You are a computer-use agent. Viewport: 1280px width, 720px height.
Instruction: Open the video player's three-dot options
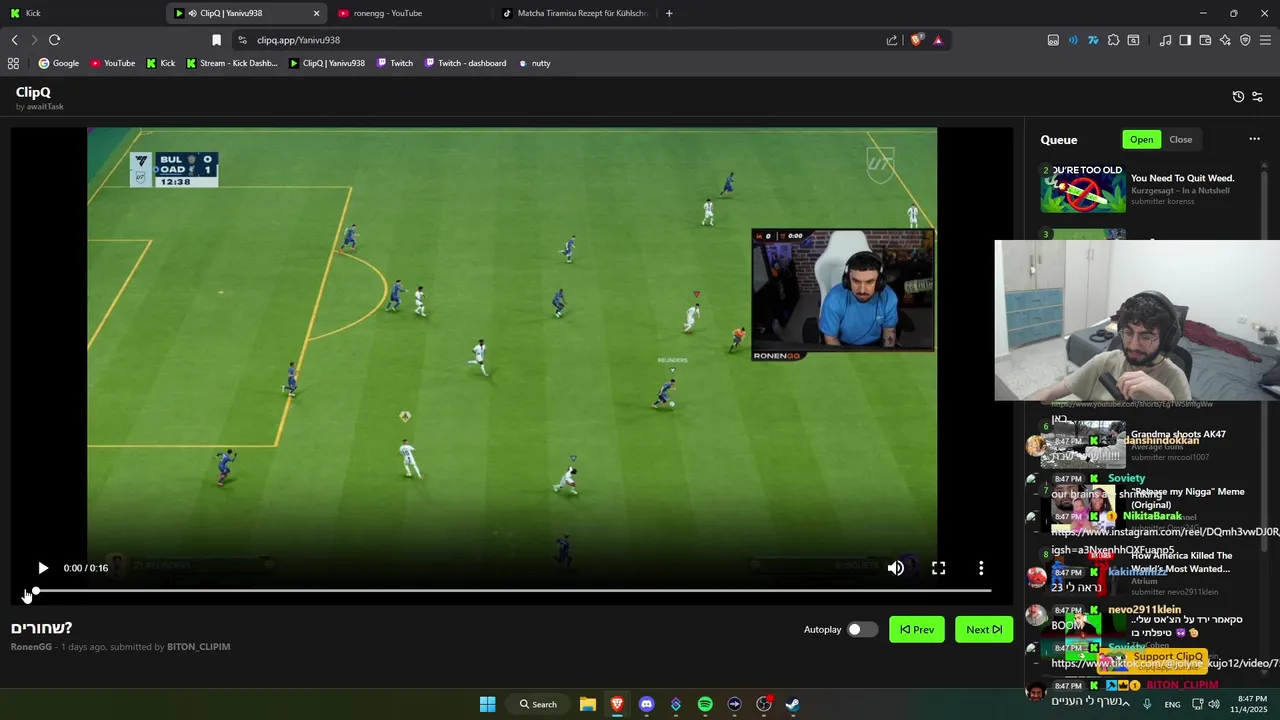[x=981, y=568]
